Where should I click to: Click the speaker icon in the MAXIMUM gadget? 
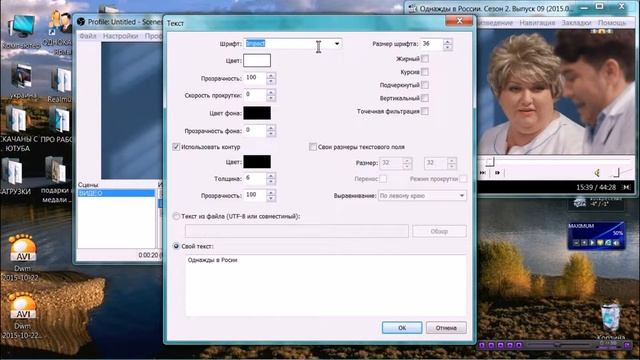tap(616, 243)
